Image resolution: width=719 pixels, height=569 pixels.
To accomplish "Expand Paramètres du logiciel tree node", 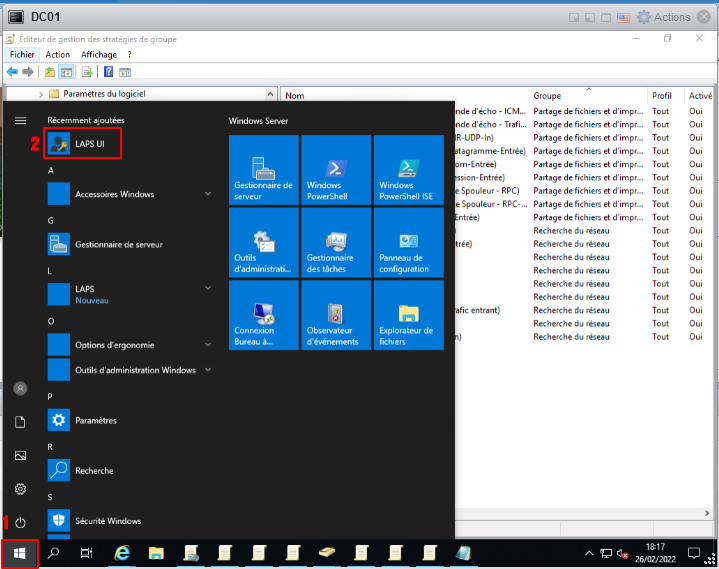I will pyautogui.click(x=41, y=94).
